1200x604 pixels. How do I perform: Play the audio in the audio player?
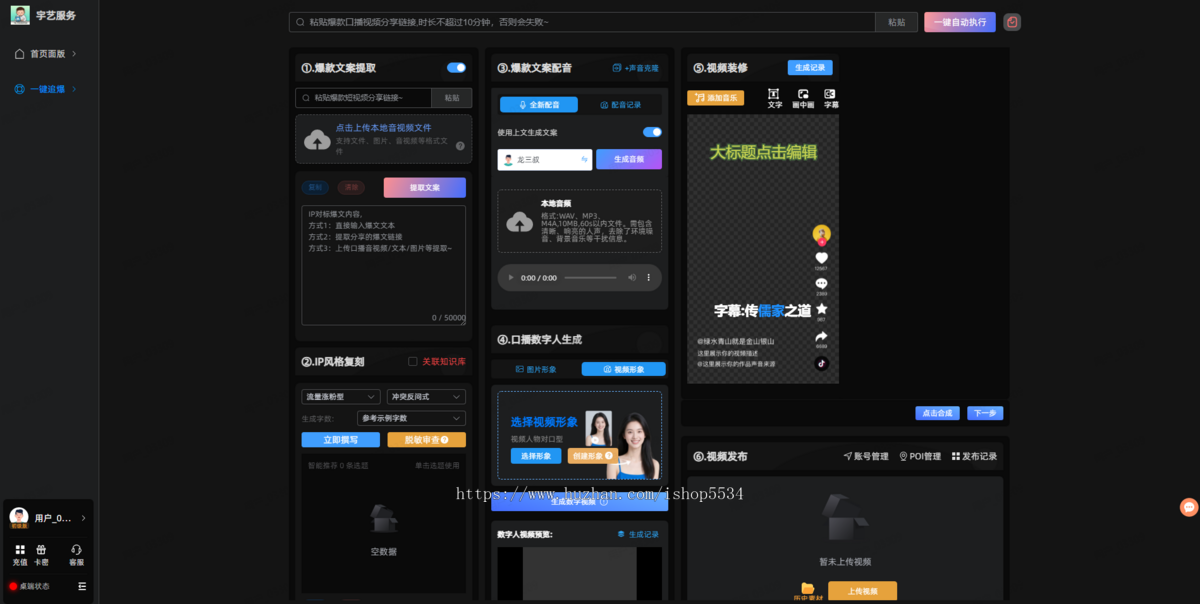[x=511, y=277]
